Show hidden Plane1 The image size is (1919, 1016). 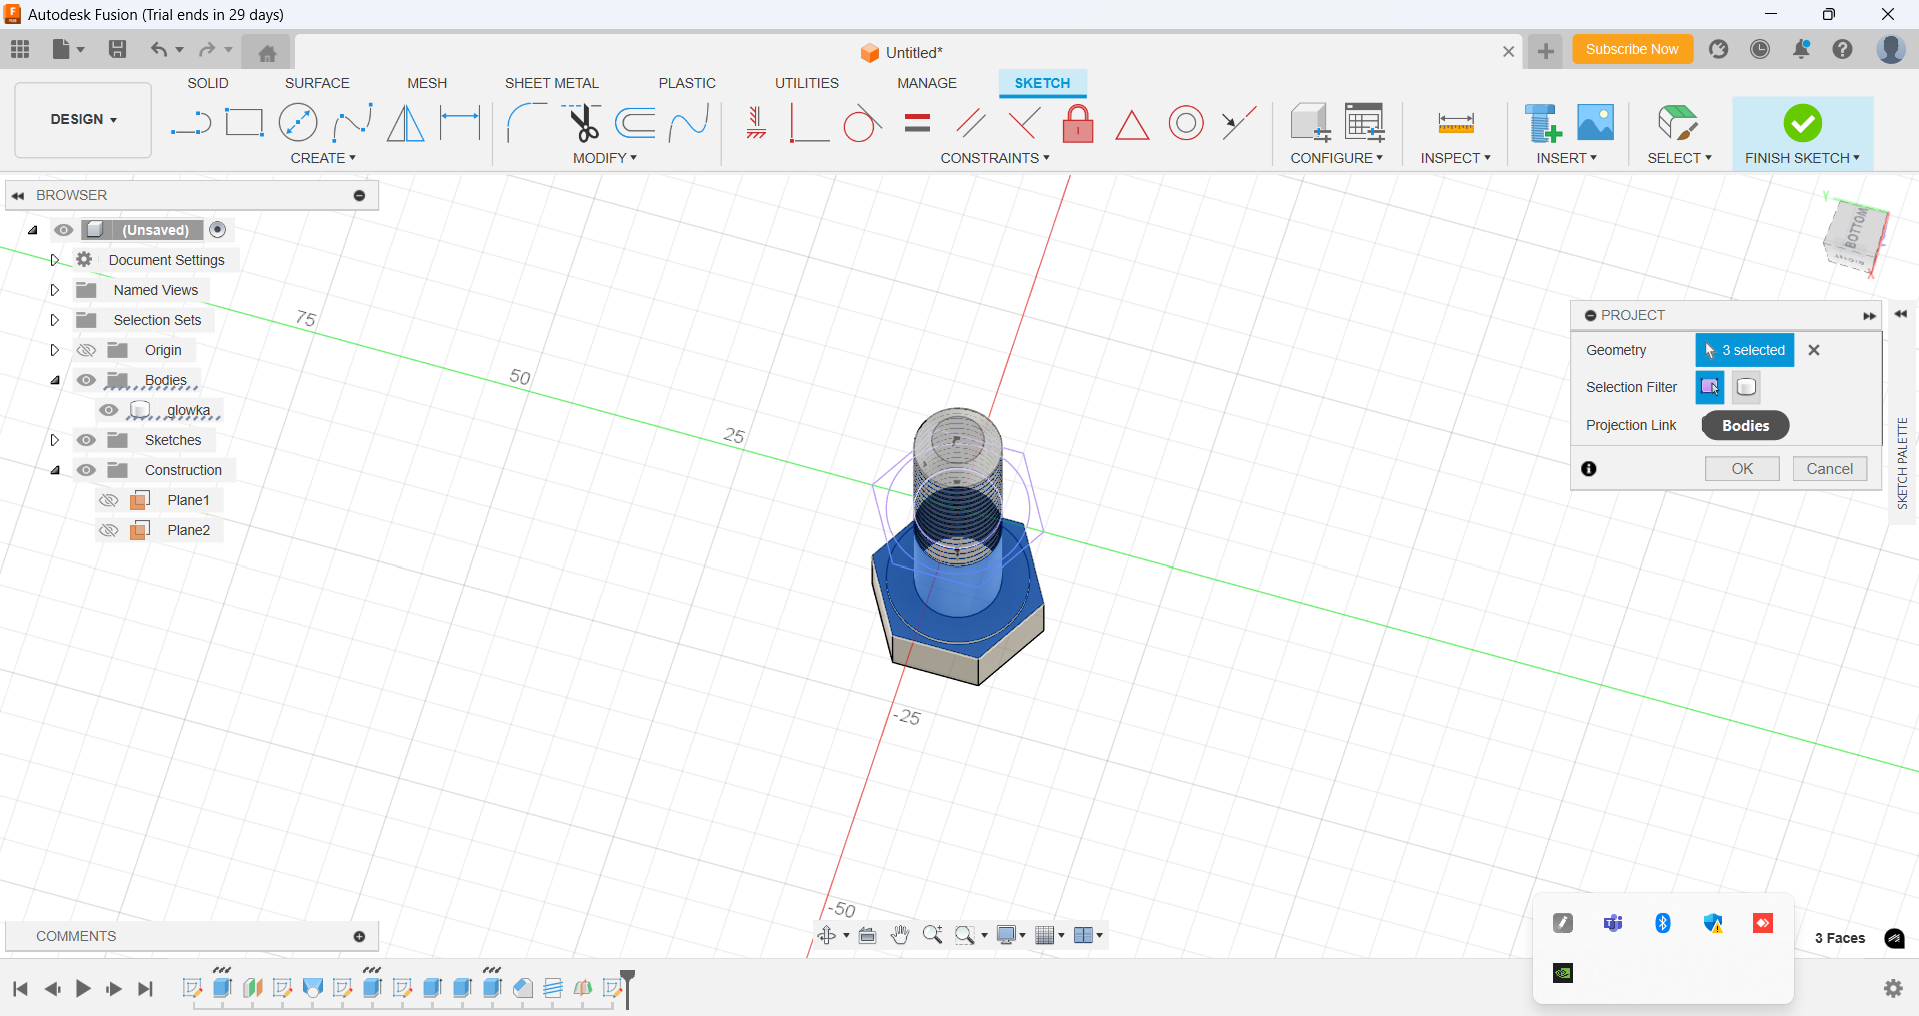tap(109, 500)
